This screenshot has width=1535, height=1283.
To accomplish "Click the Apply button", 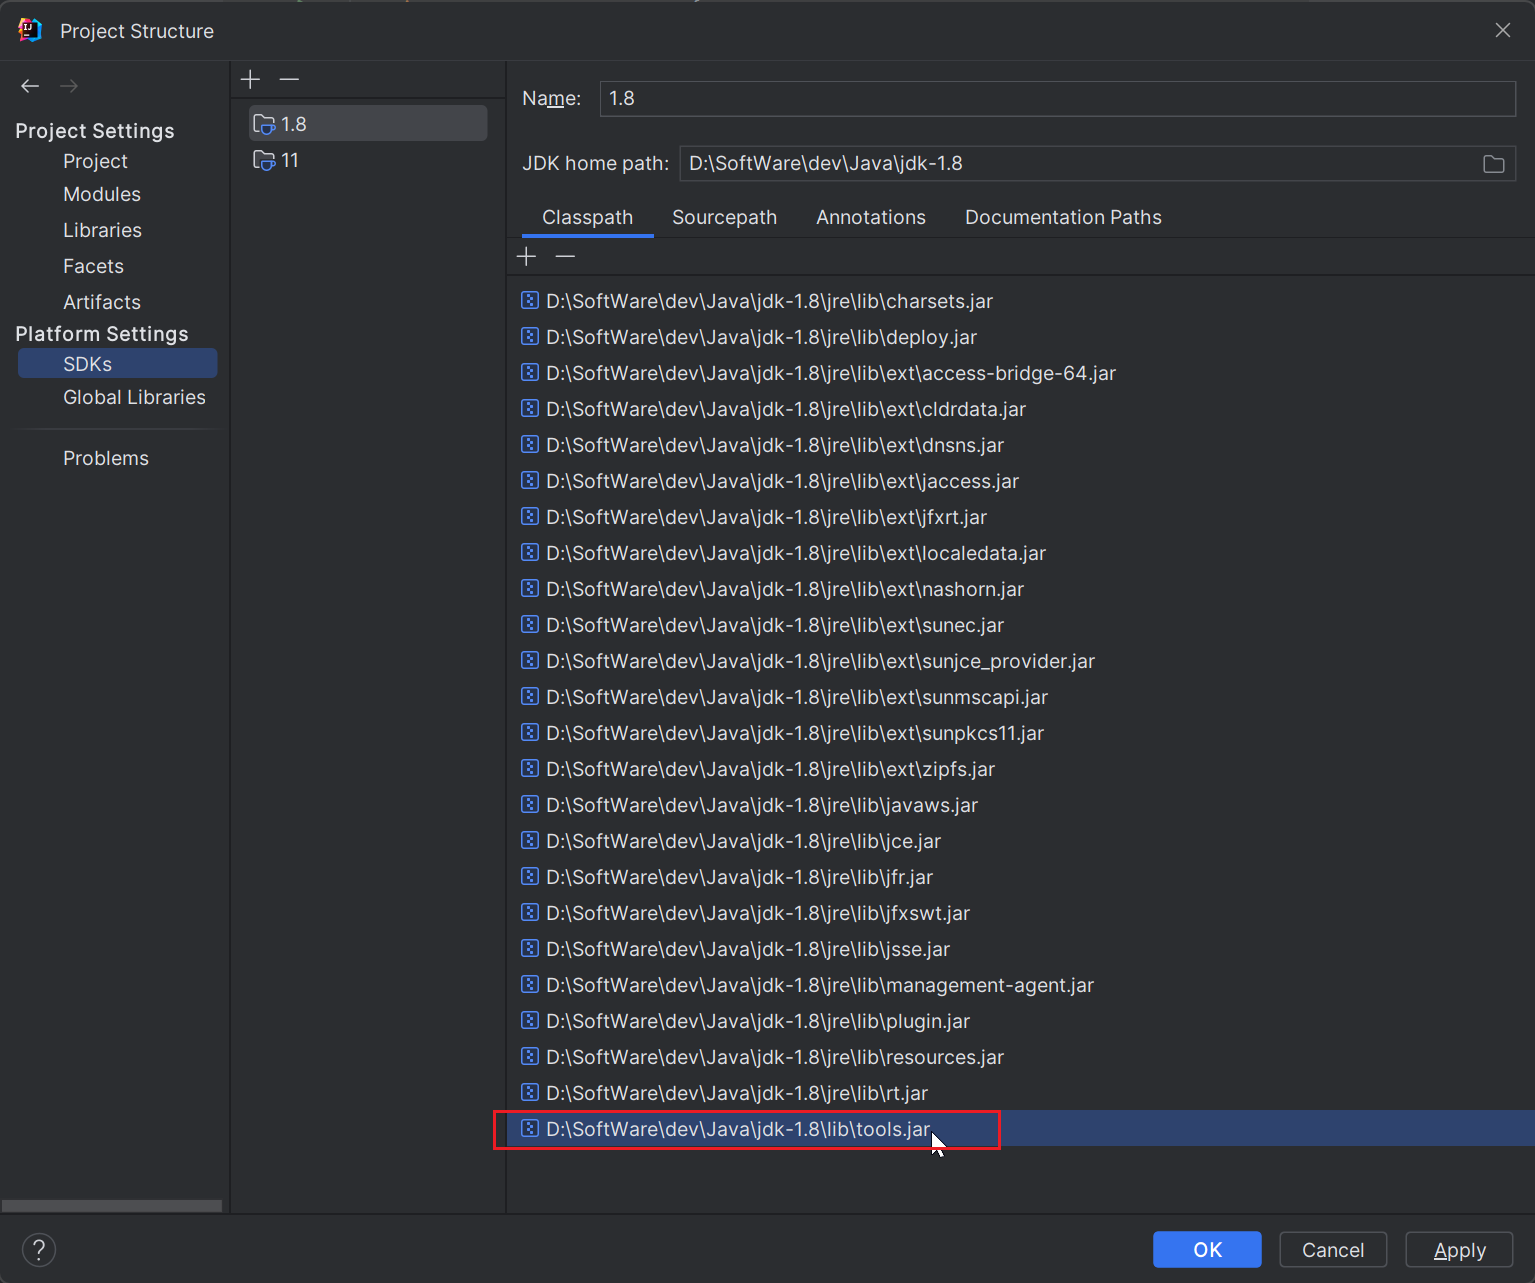I will (x=1459, y=1250).
